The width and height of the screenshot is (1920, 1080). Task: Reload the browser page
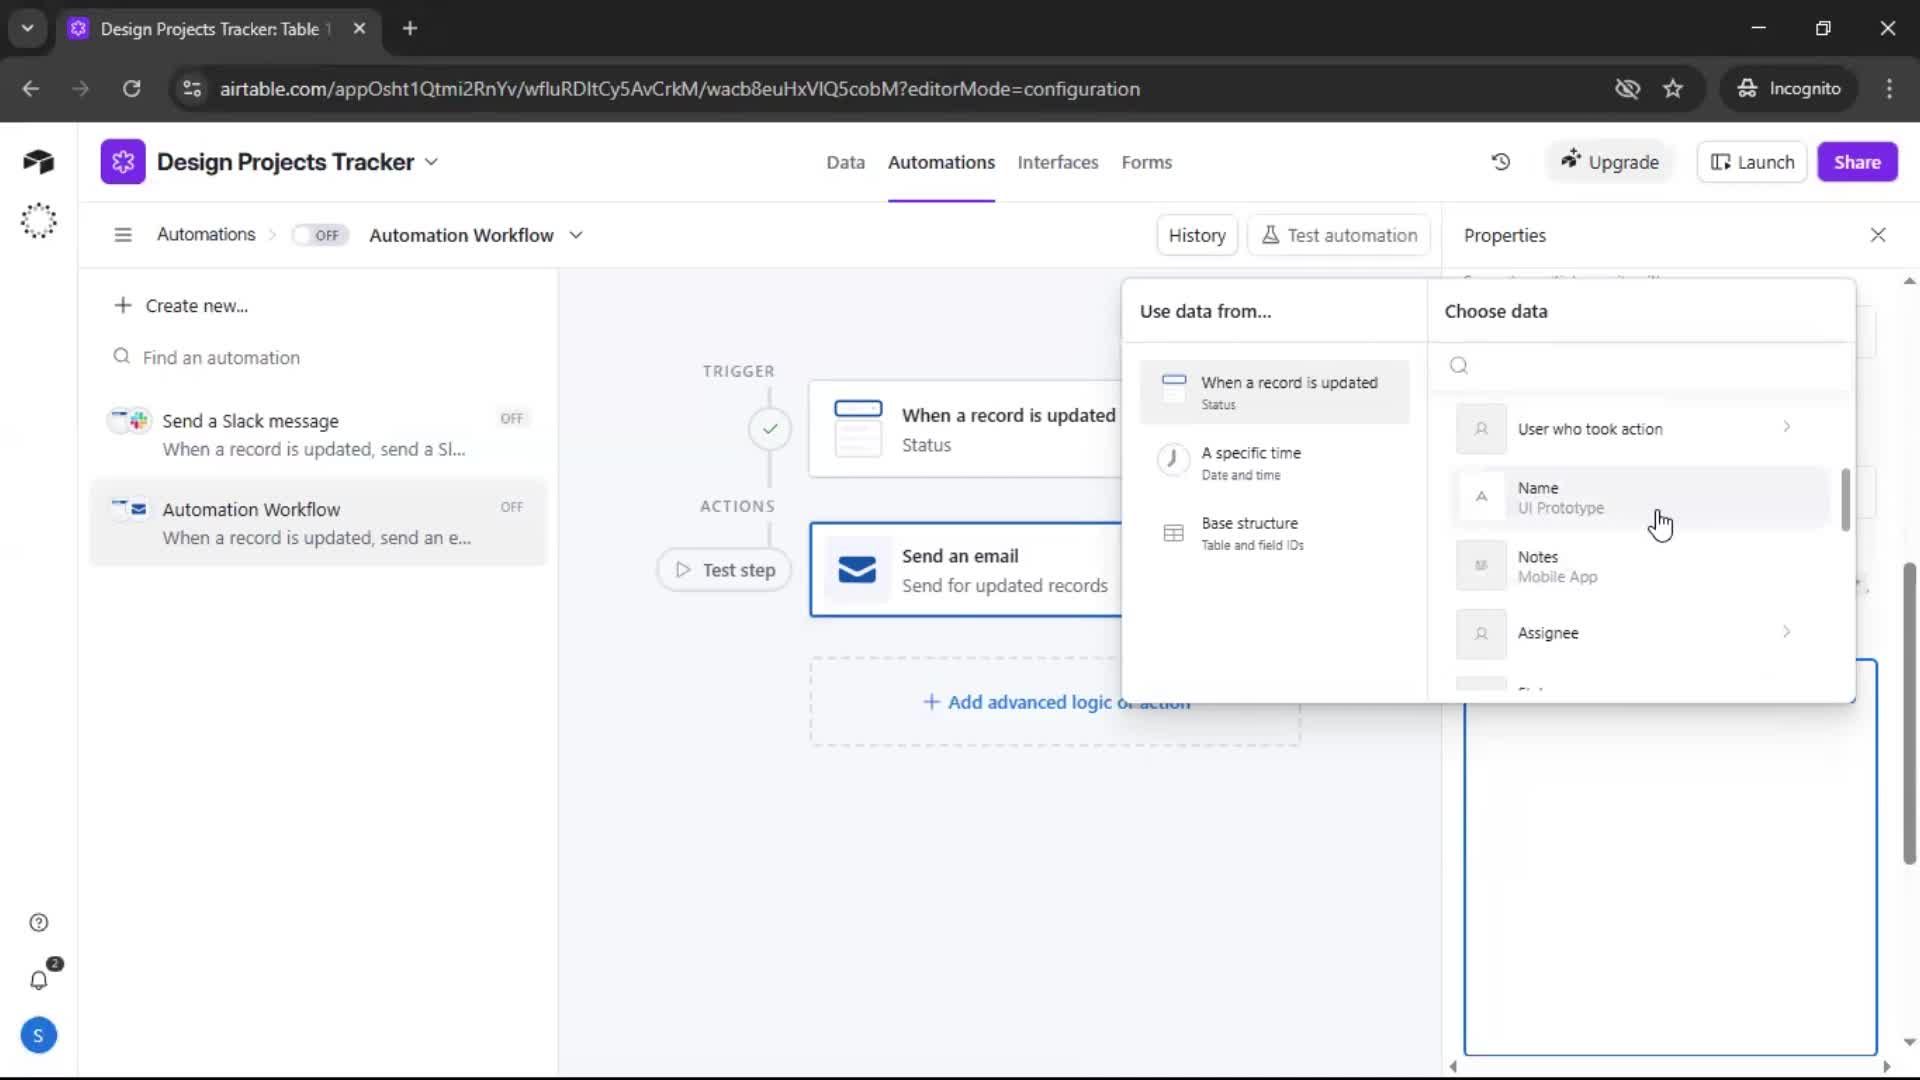(x=131, y=89)
